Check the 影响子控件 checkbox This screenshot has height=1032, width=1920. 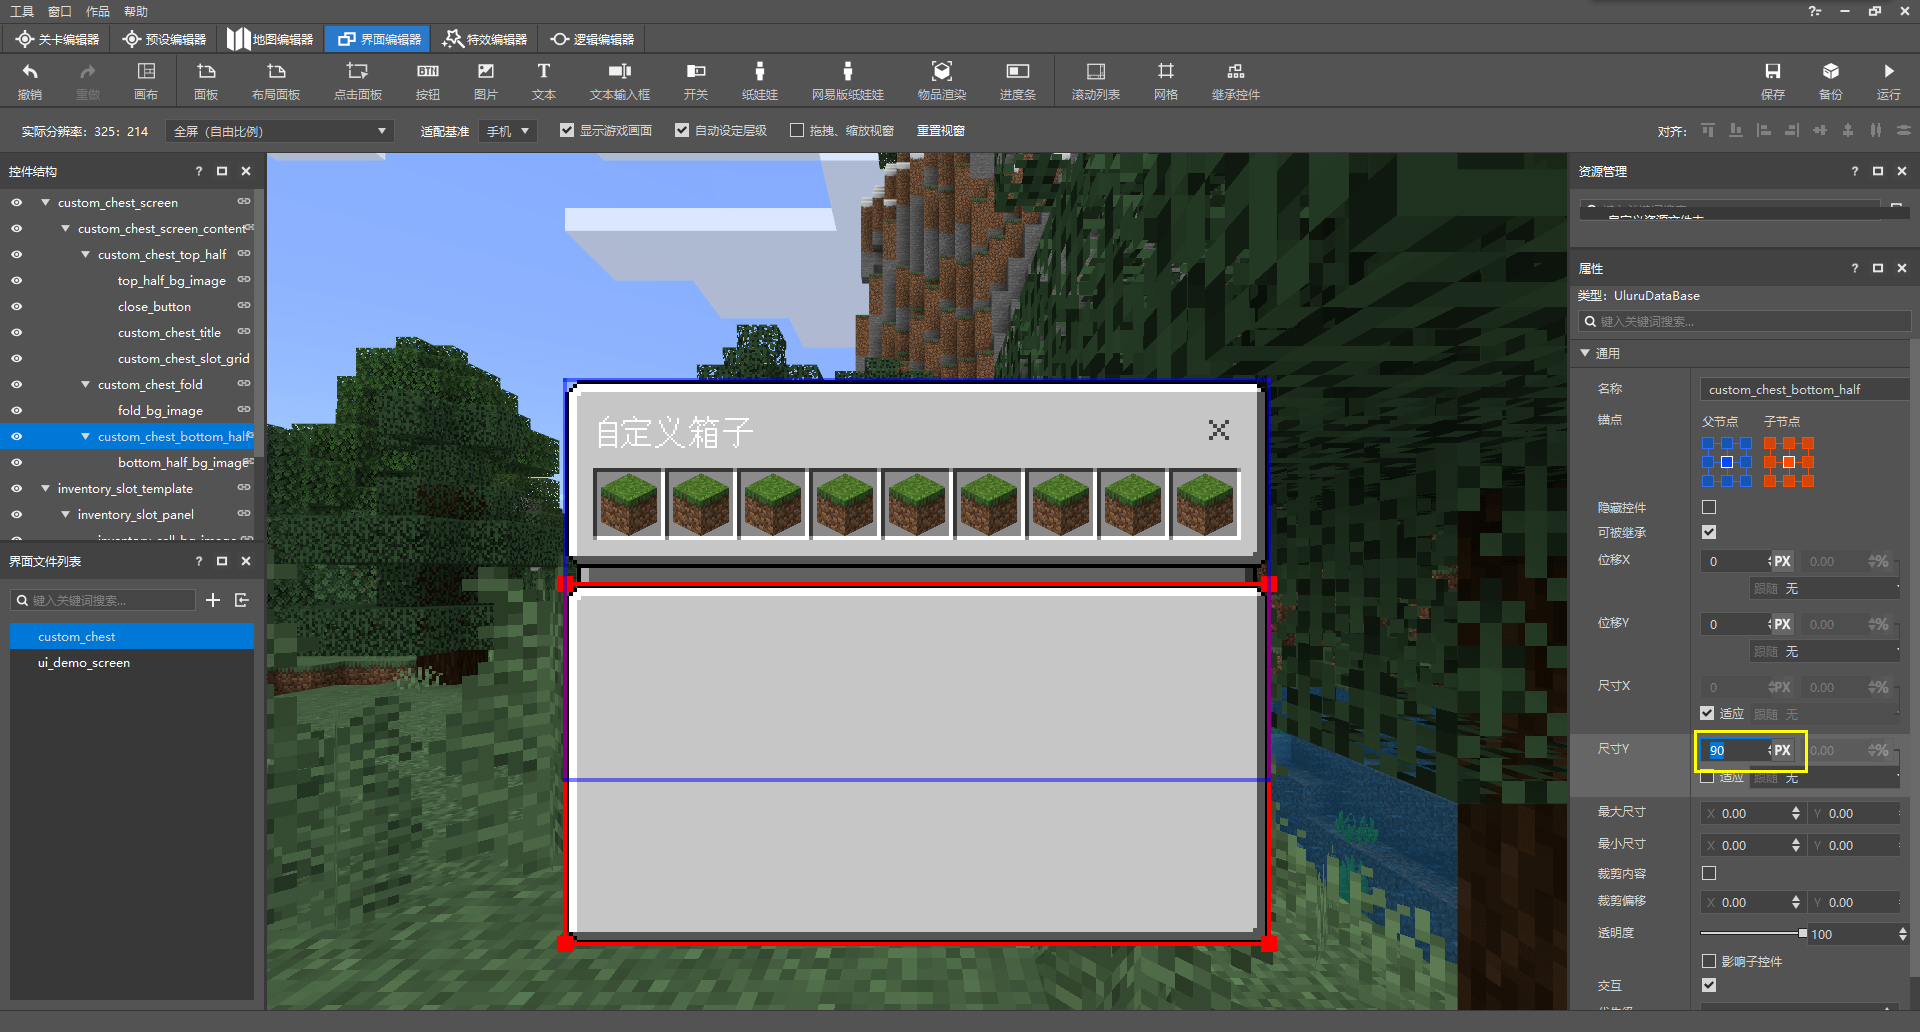(1709, 961)
